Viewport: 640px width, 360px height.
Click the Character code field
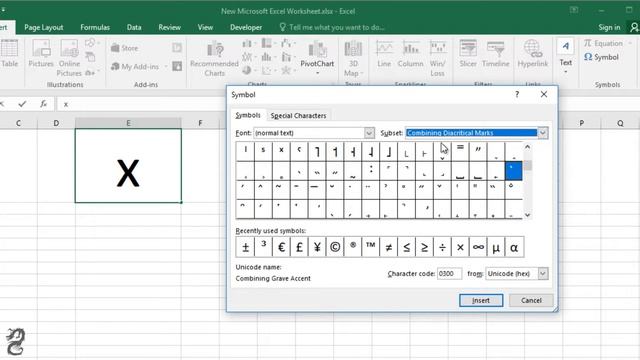point(449,273)
